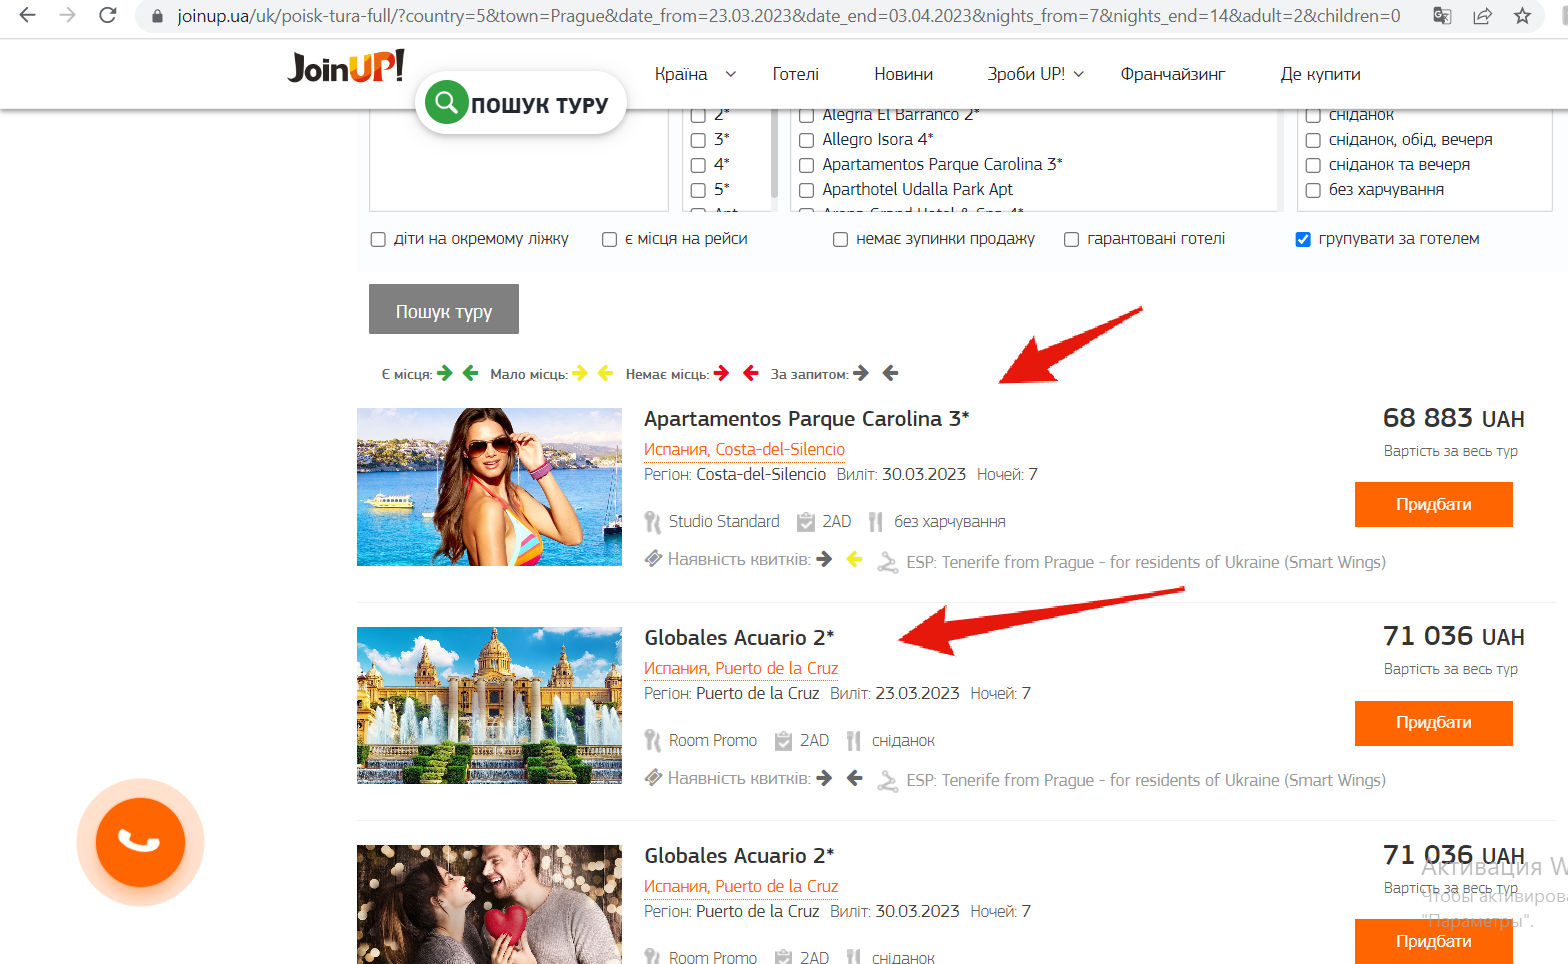
Task: Click airplane seat icon beside Carolina flight info
Action: [887, 562]
